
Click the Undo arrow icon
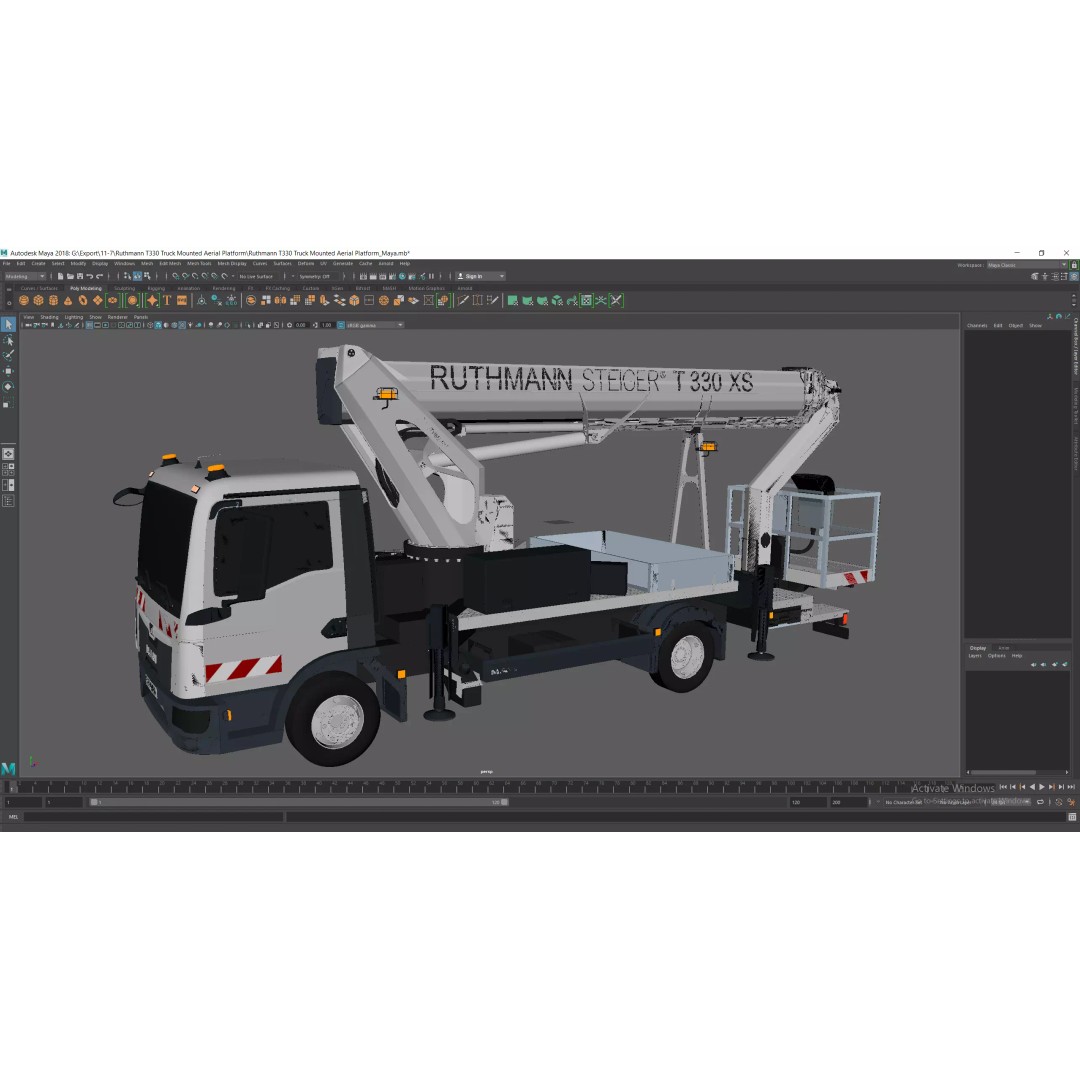coord(90,276)
